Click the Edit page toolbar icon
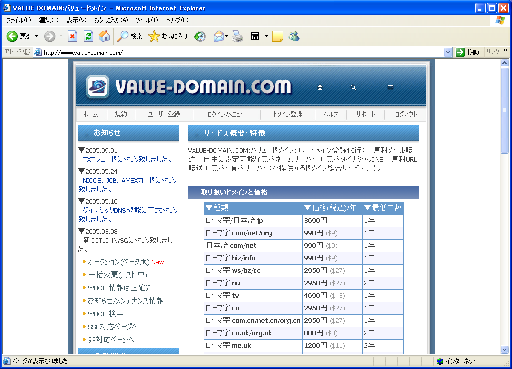 255,36
